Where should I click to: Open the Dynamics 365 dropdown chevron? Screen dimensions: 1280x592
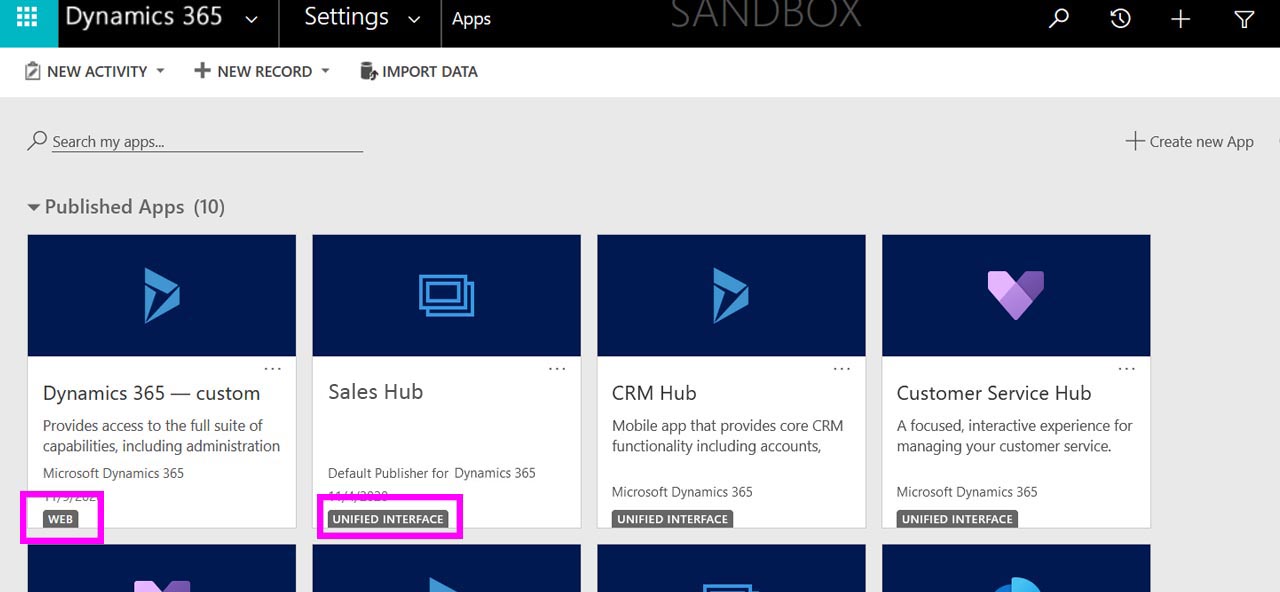251,20
